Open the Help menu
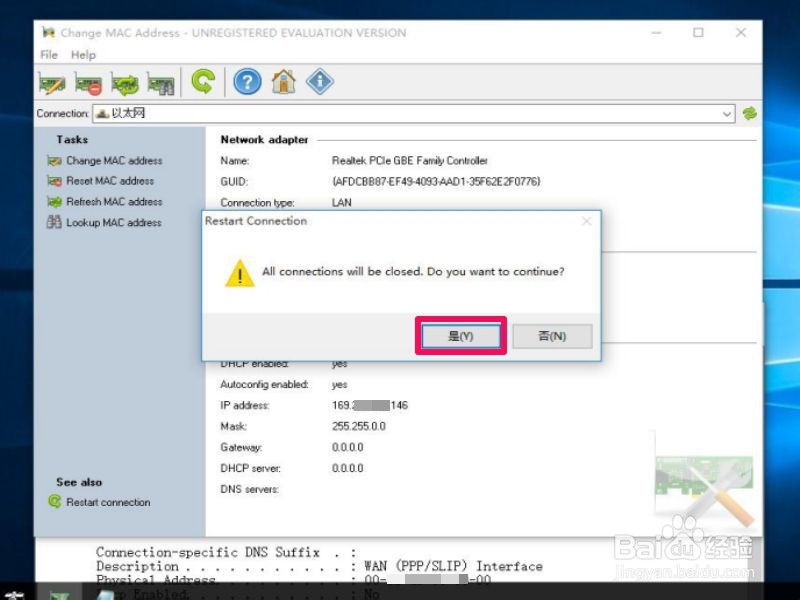Screen dimensions: 800x600 pyautogui.click(x=83, y=55)
